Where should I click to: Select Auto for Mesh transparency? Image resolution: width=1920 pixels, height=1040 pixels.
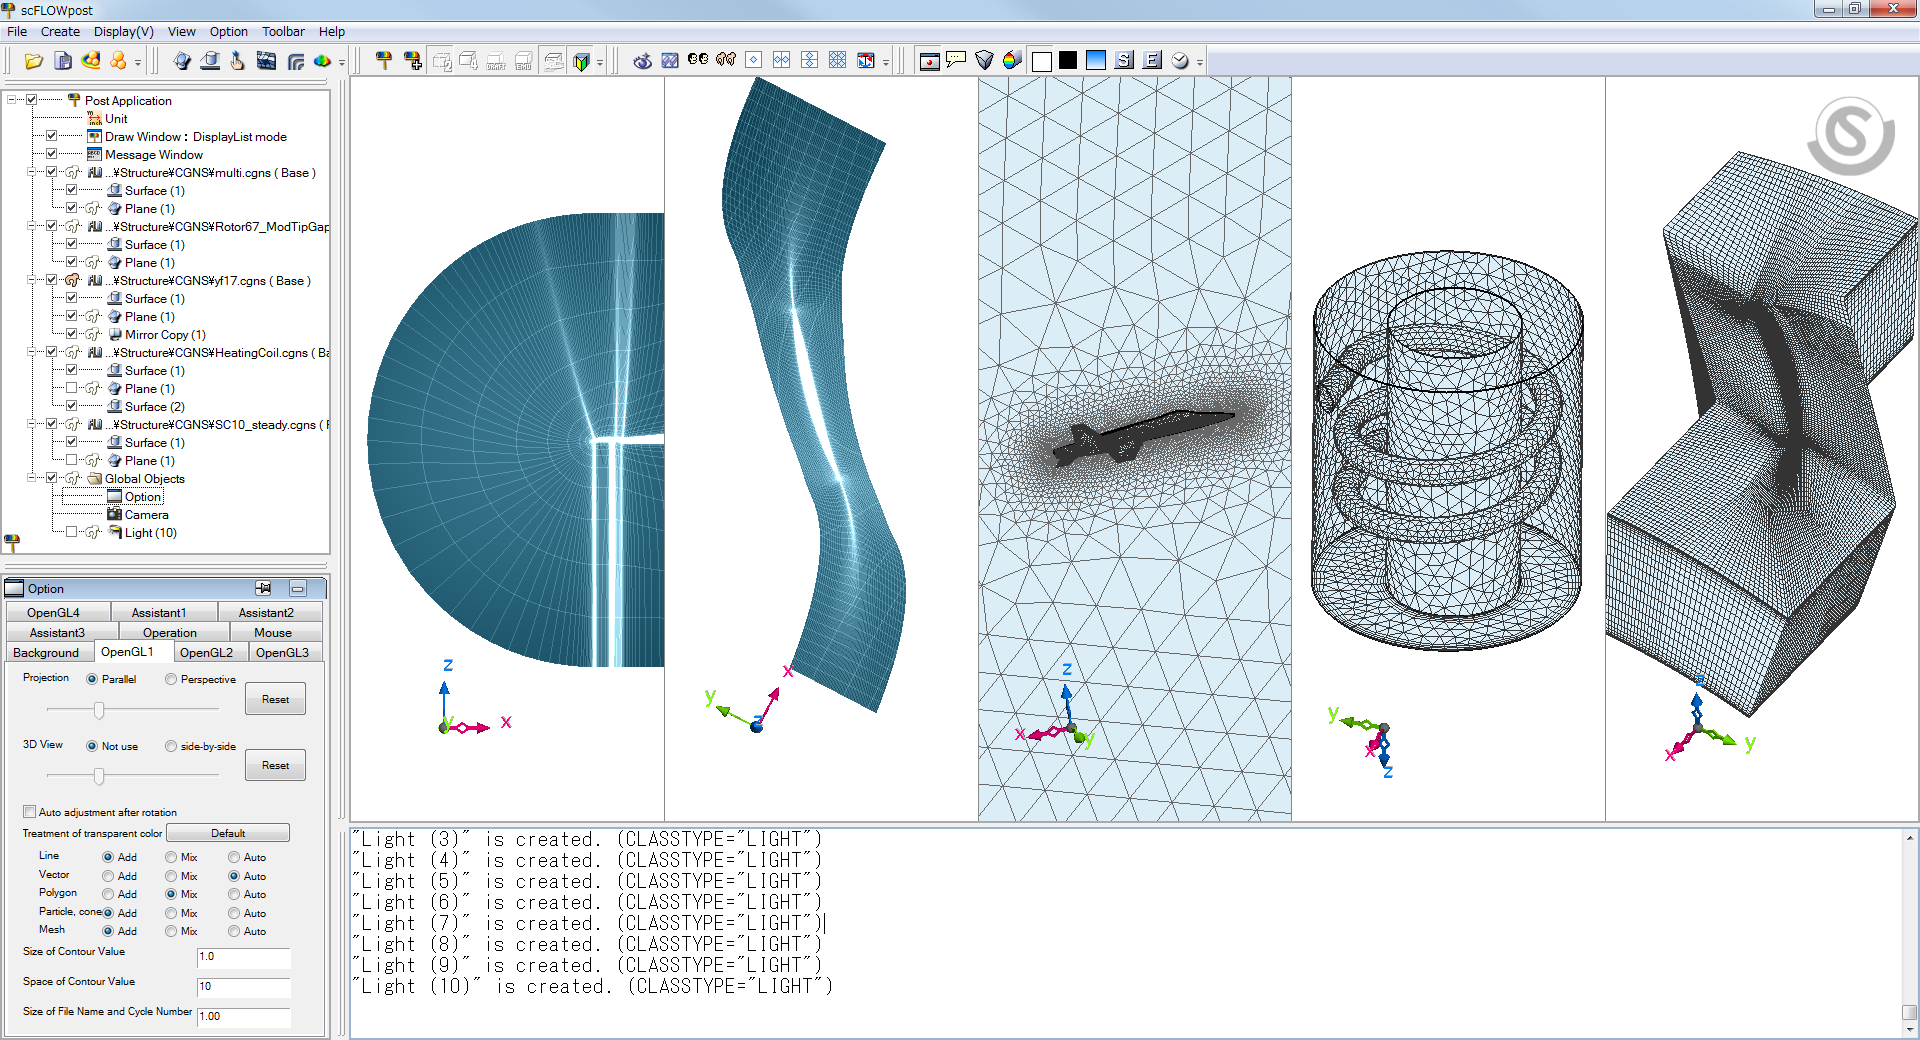pyautogui.click(x=234, y=931)
